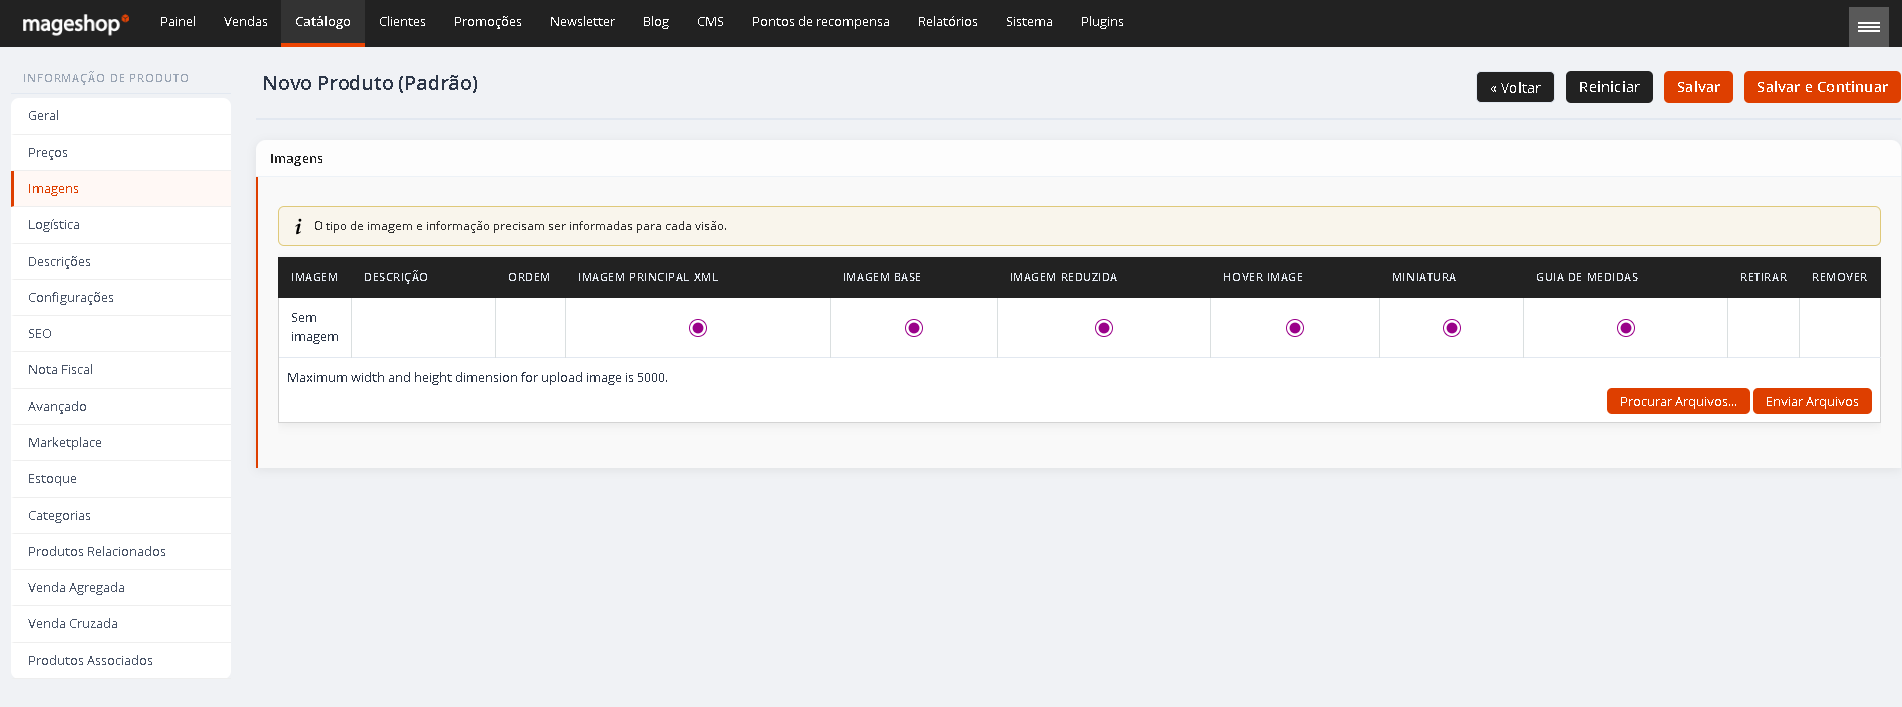Open the Vendas menu
The image size is (1902, 707).
246,22
